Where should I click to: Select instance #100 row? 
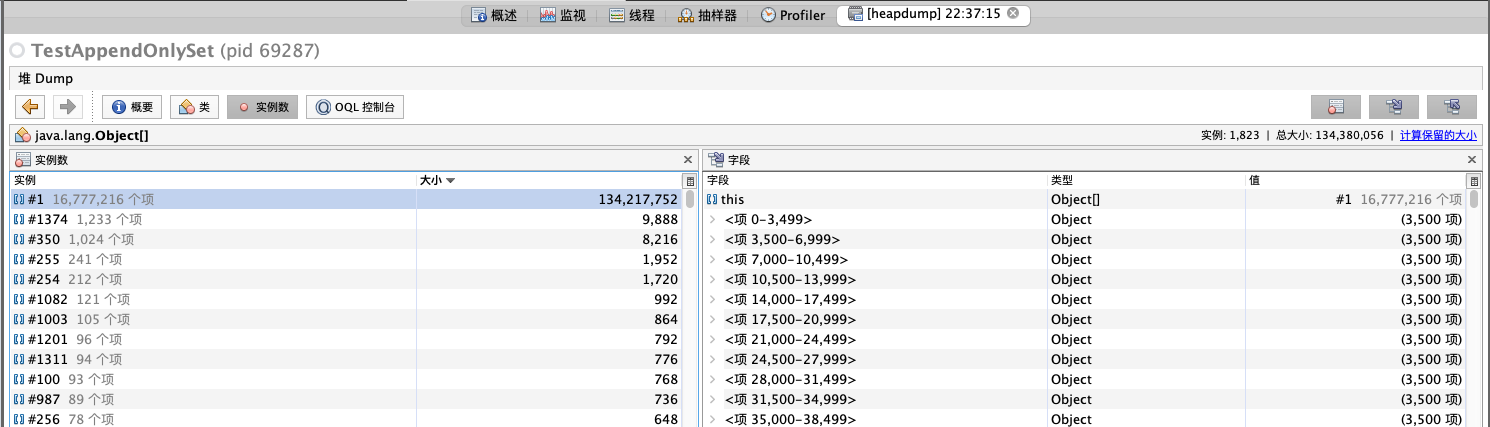coord(346,379)
